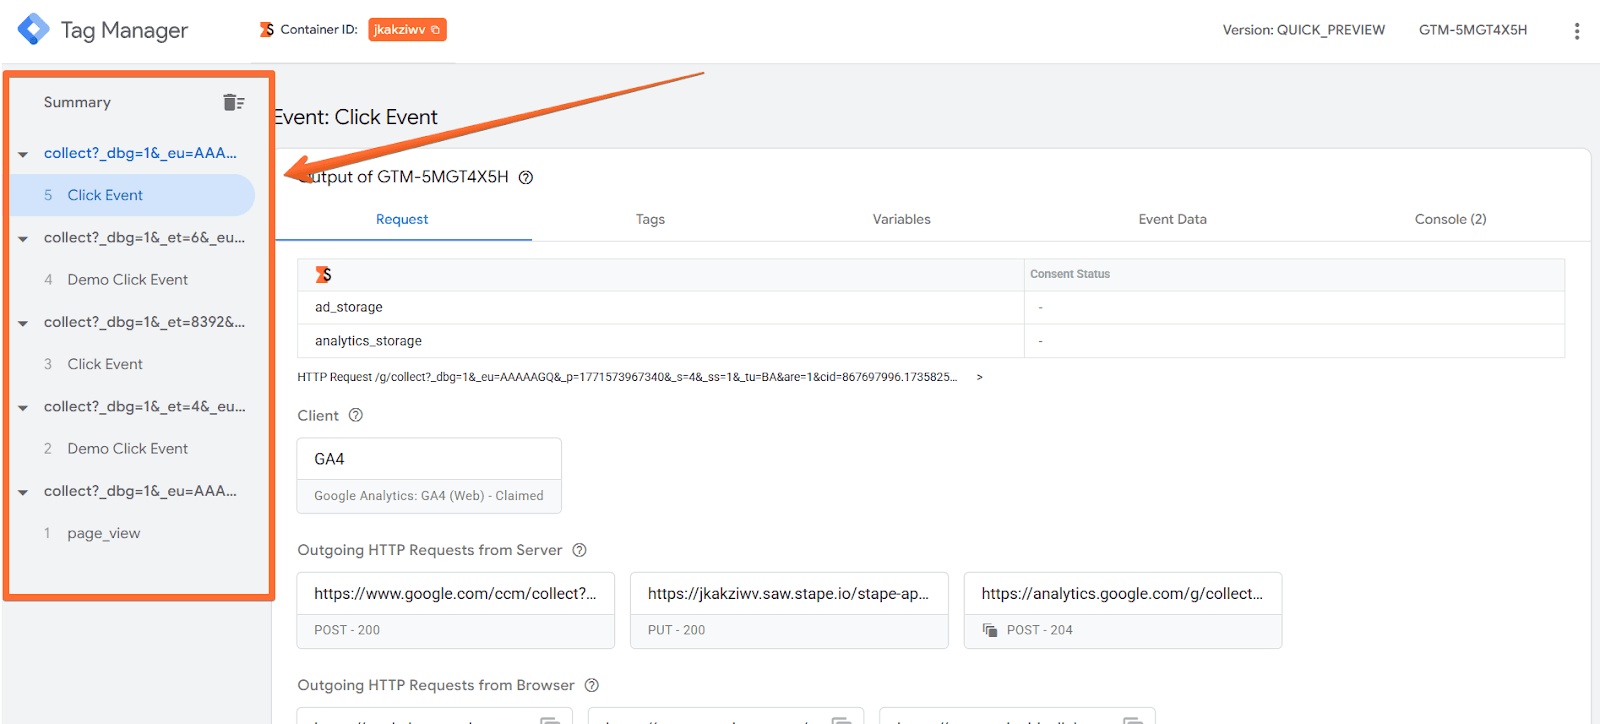The image size is (1600, 724).
Task: Open the GA4 client card
Action: [429, 475]
